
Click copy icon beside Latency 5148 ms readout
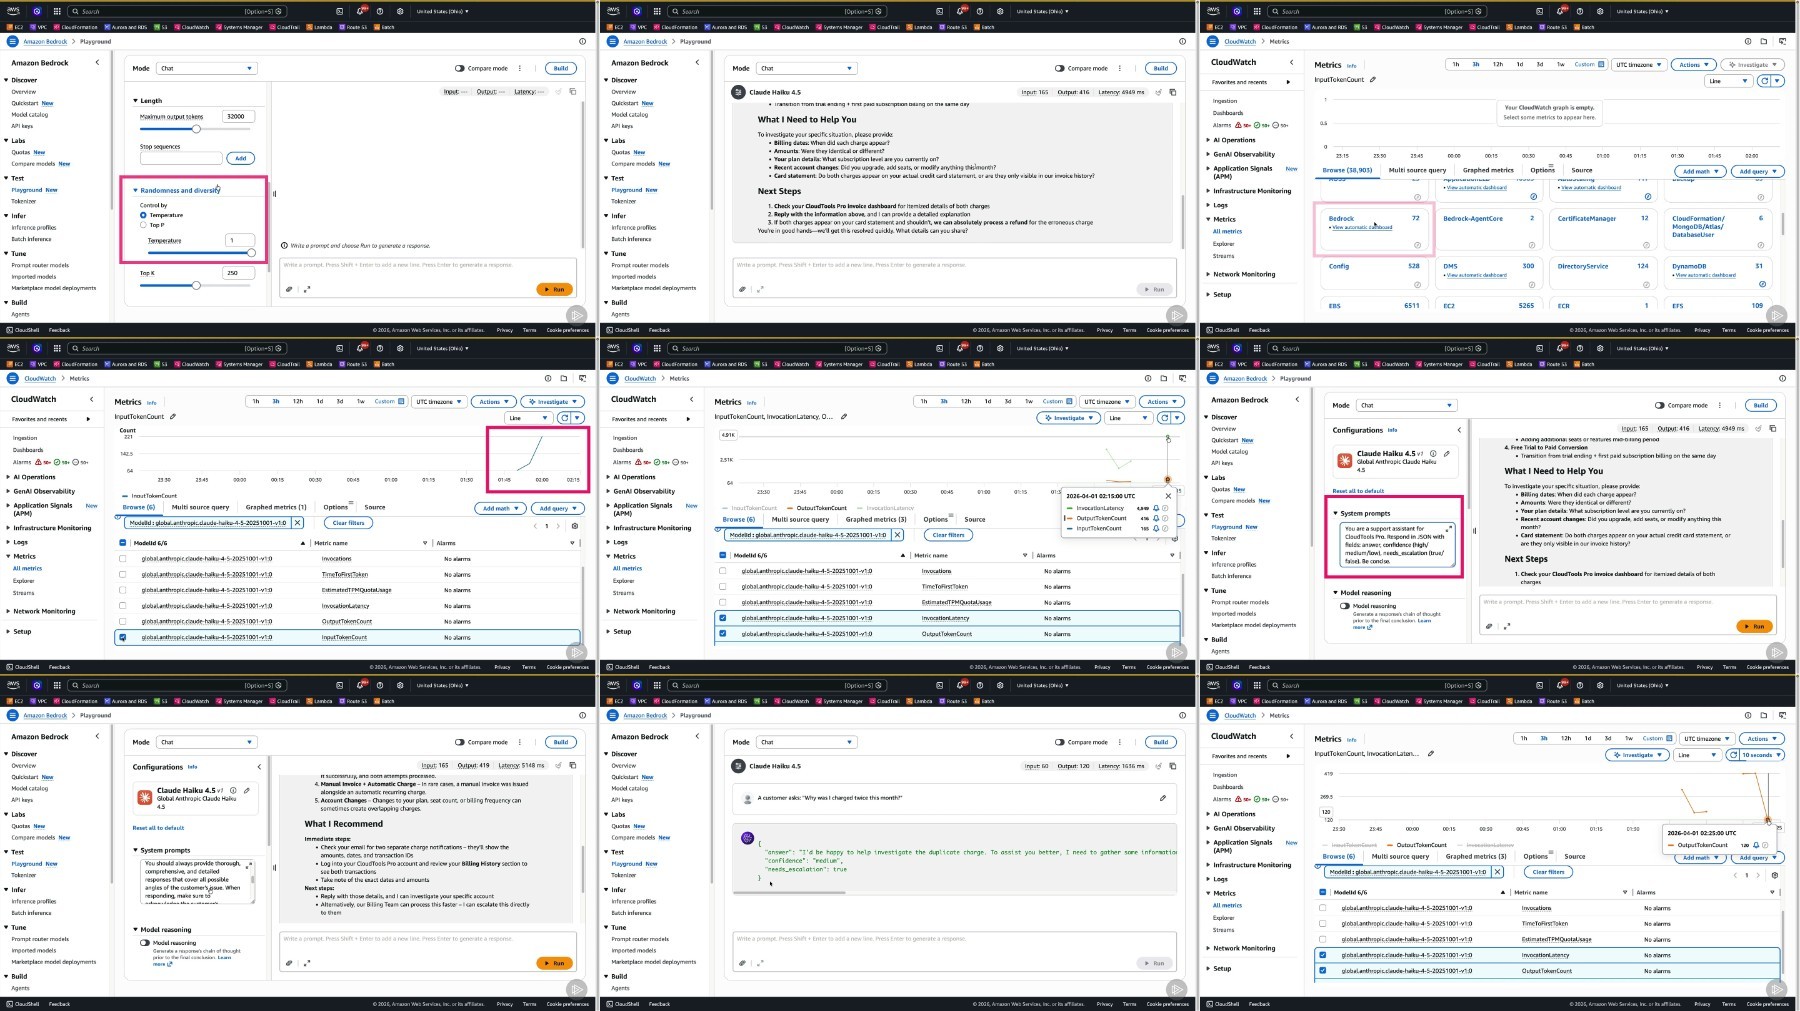tap(573, 765)
